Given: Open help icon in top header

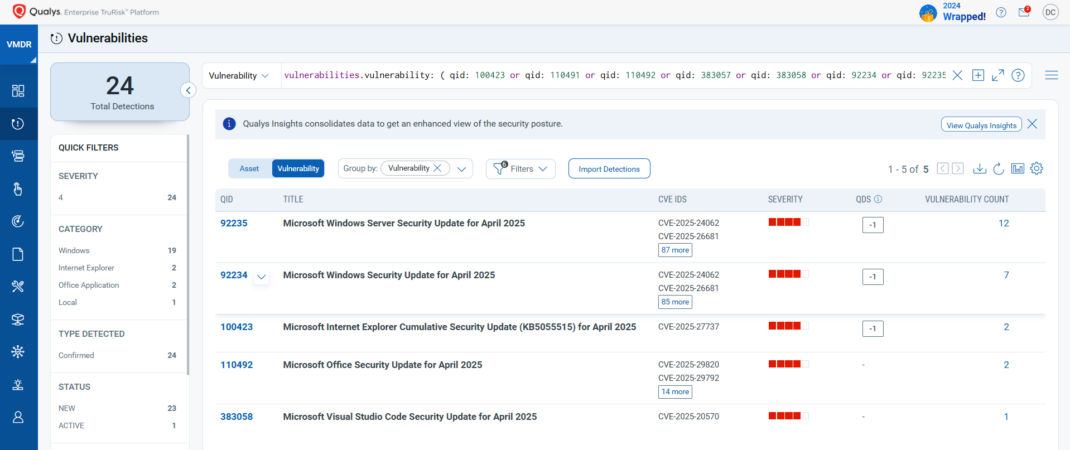Looking at the screenshot, I should pos(1001,12).
